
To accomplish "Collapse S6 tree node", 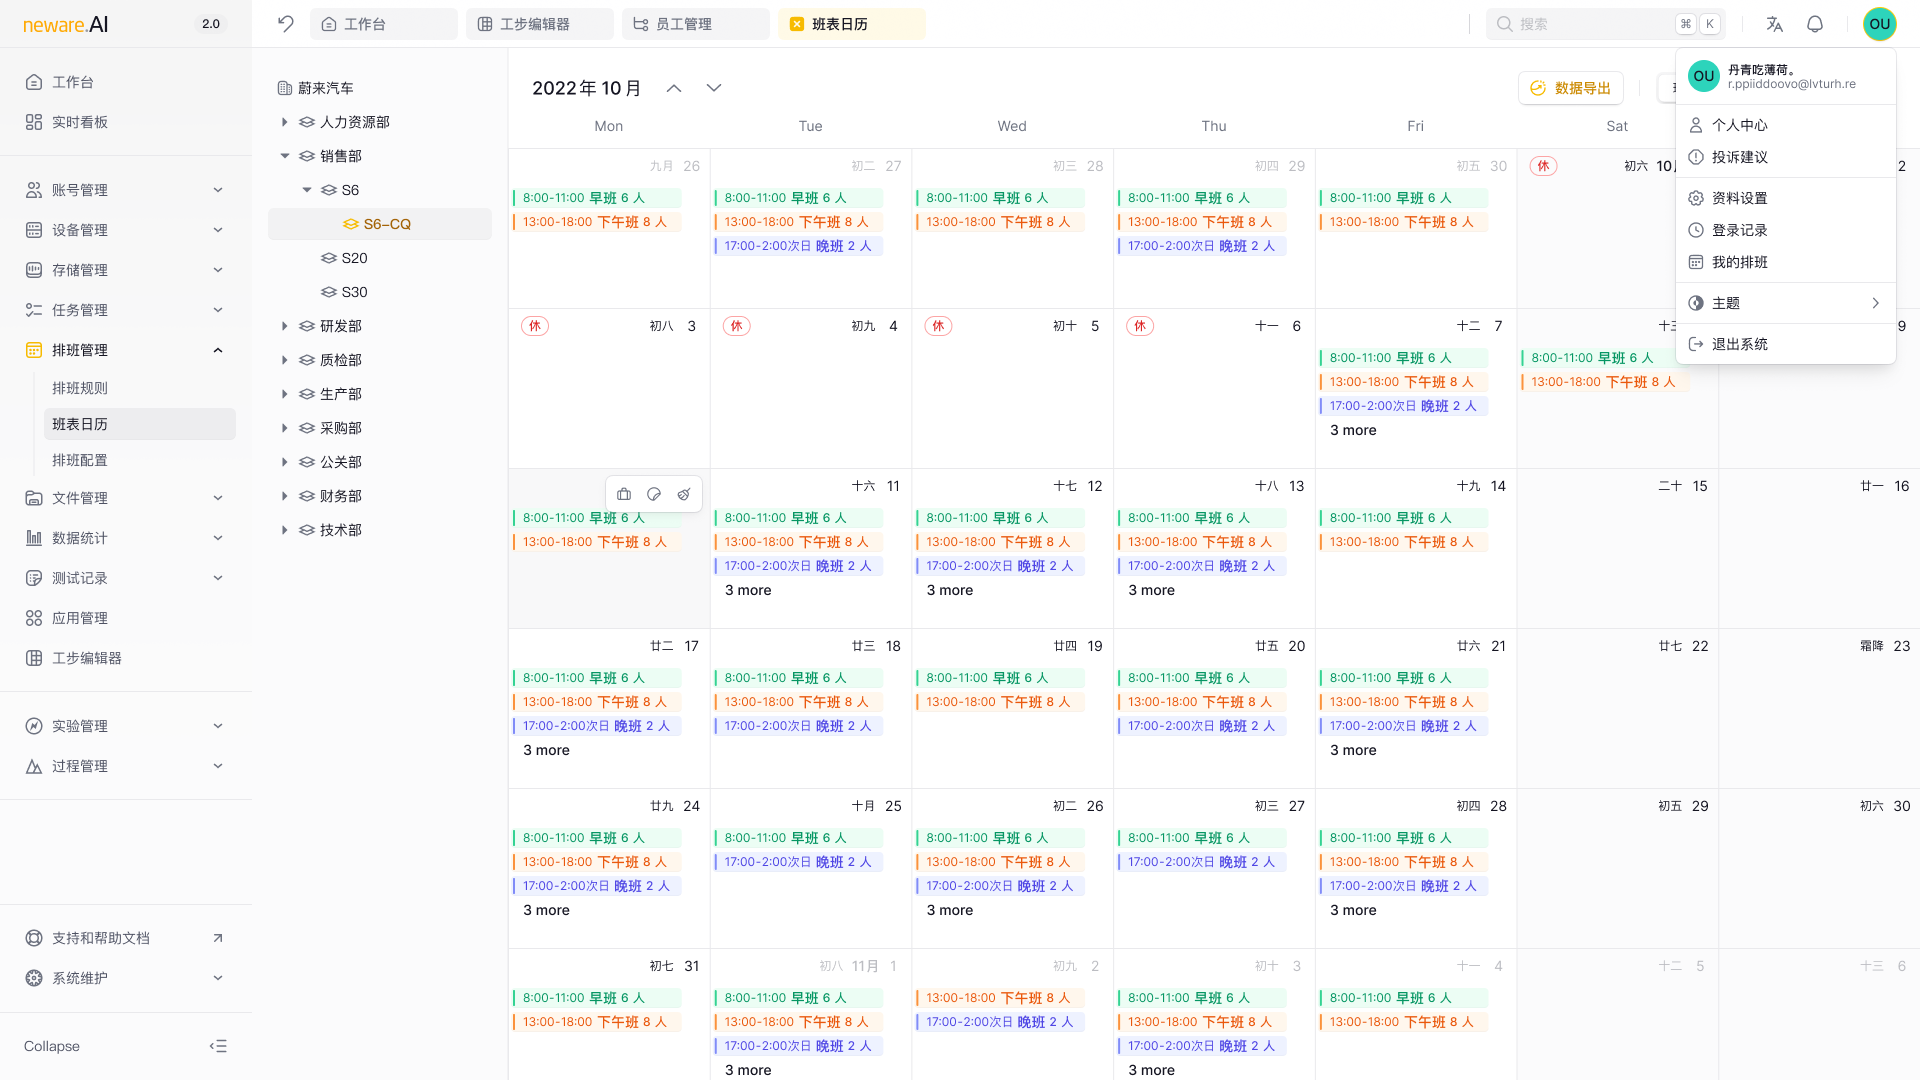I will tap(307, 190).
